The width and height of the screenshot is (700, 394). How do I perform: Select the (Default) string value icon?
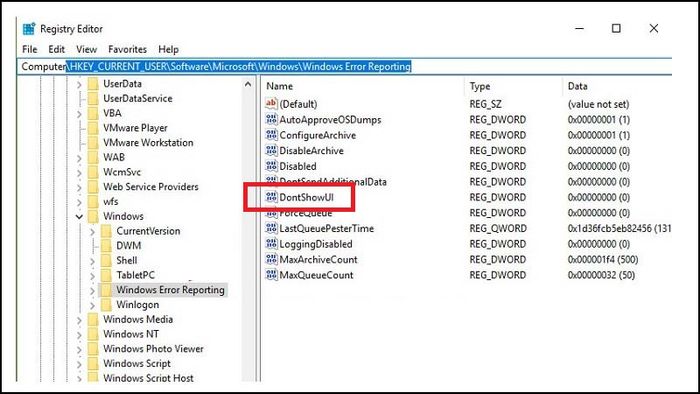[x=271, y=104]
